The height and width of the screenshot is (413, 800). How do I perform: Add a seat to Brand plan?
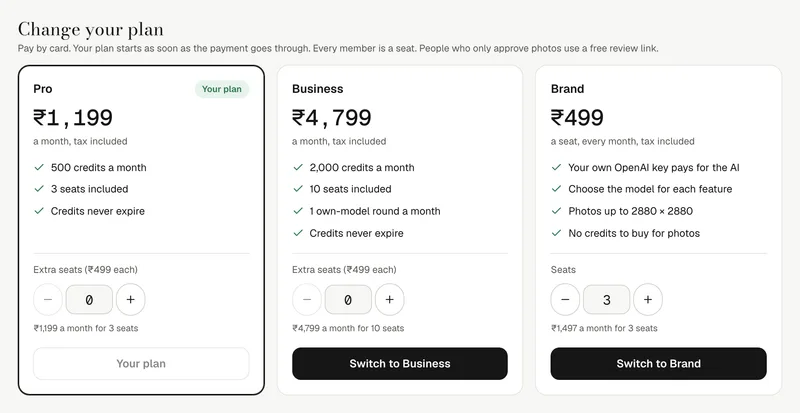click(x=648, y=300)
